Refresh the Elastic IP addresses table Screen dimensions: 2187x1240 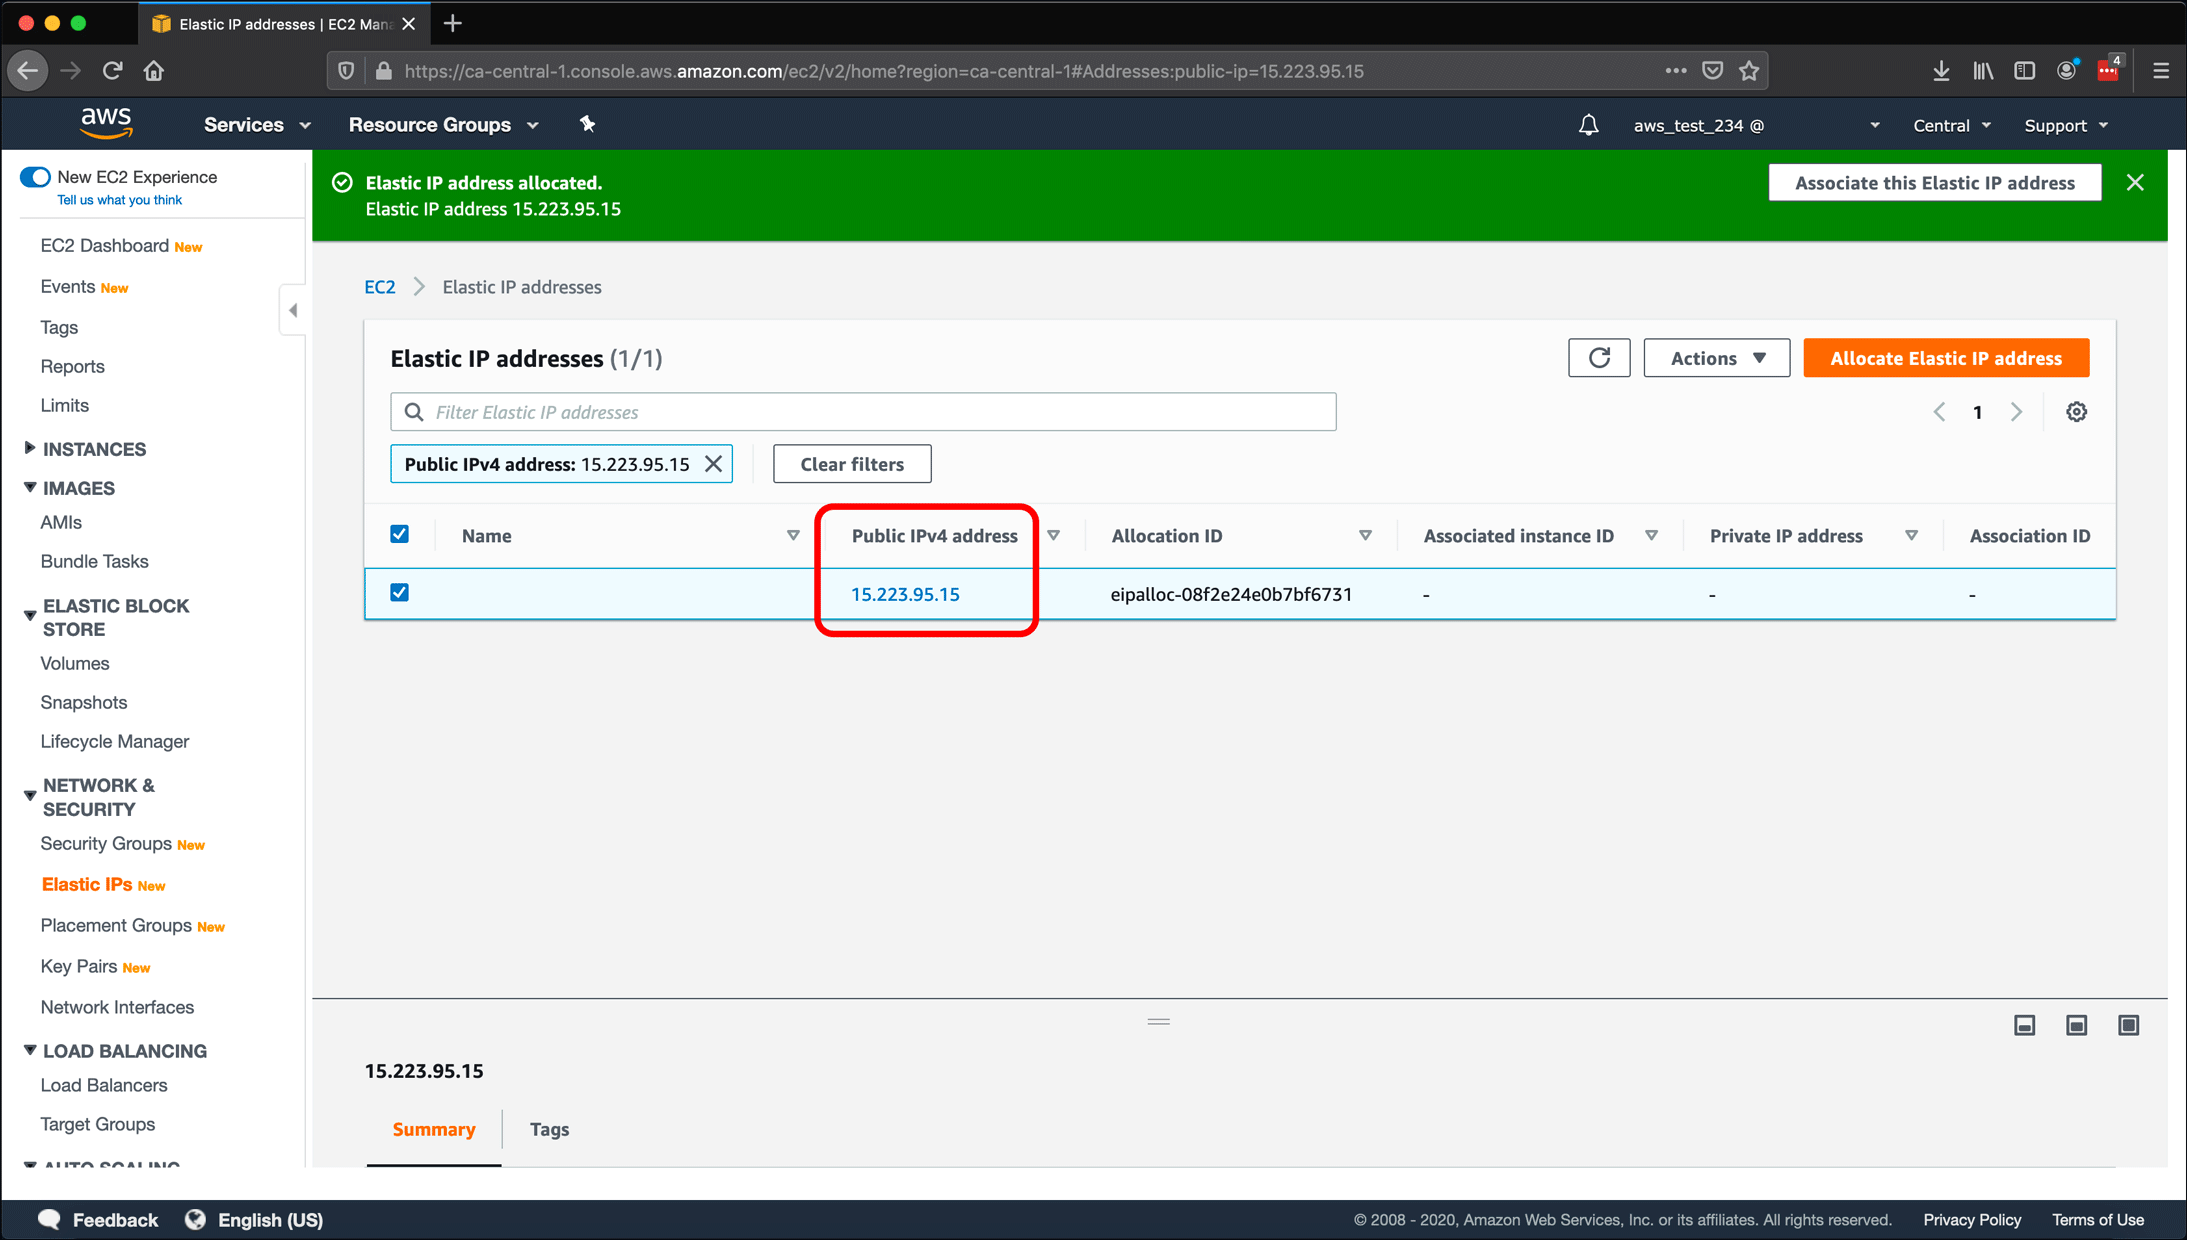(1599, 358)
